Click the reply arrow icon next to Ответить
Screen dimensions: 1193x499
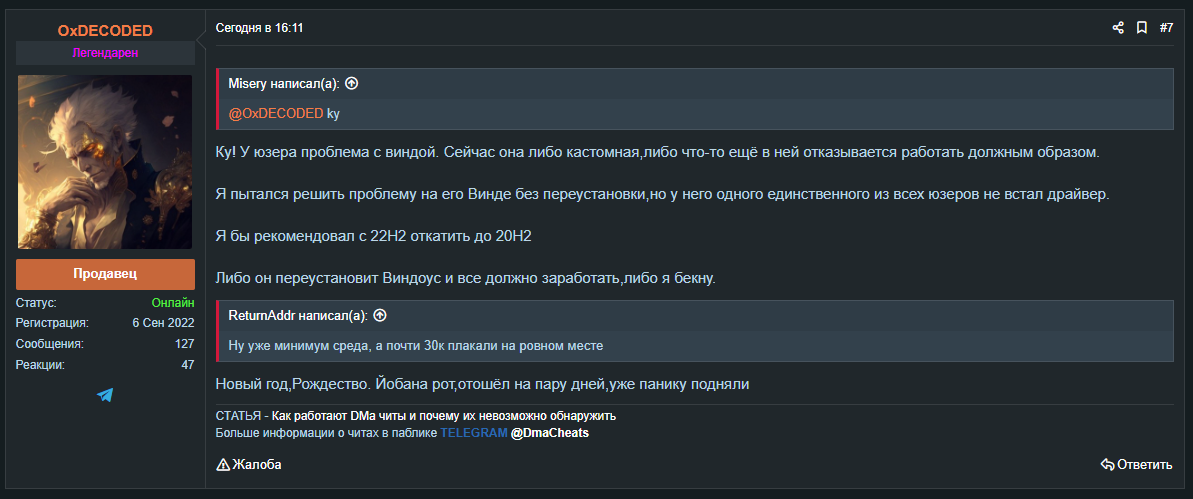[x=1107, y=465]
